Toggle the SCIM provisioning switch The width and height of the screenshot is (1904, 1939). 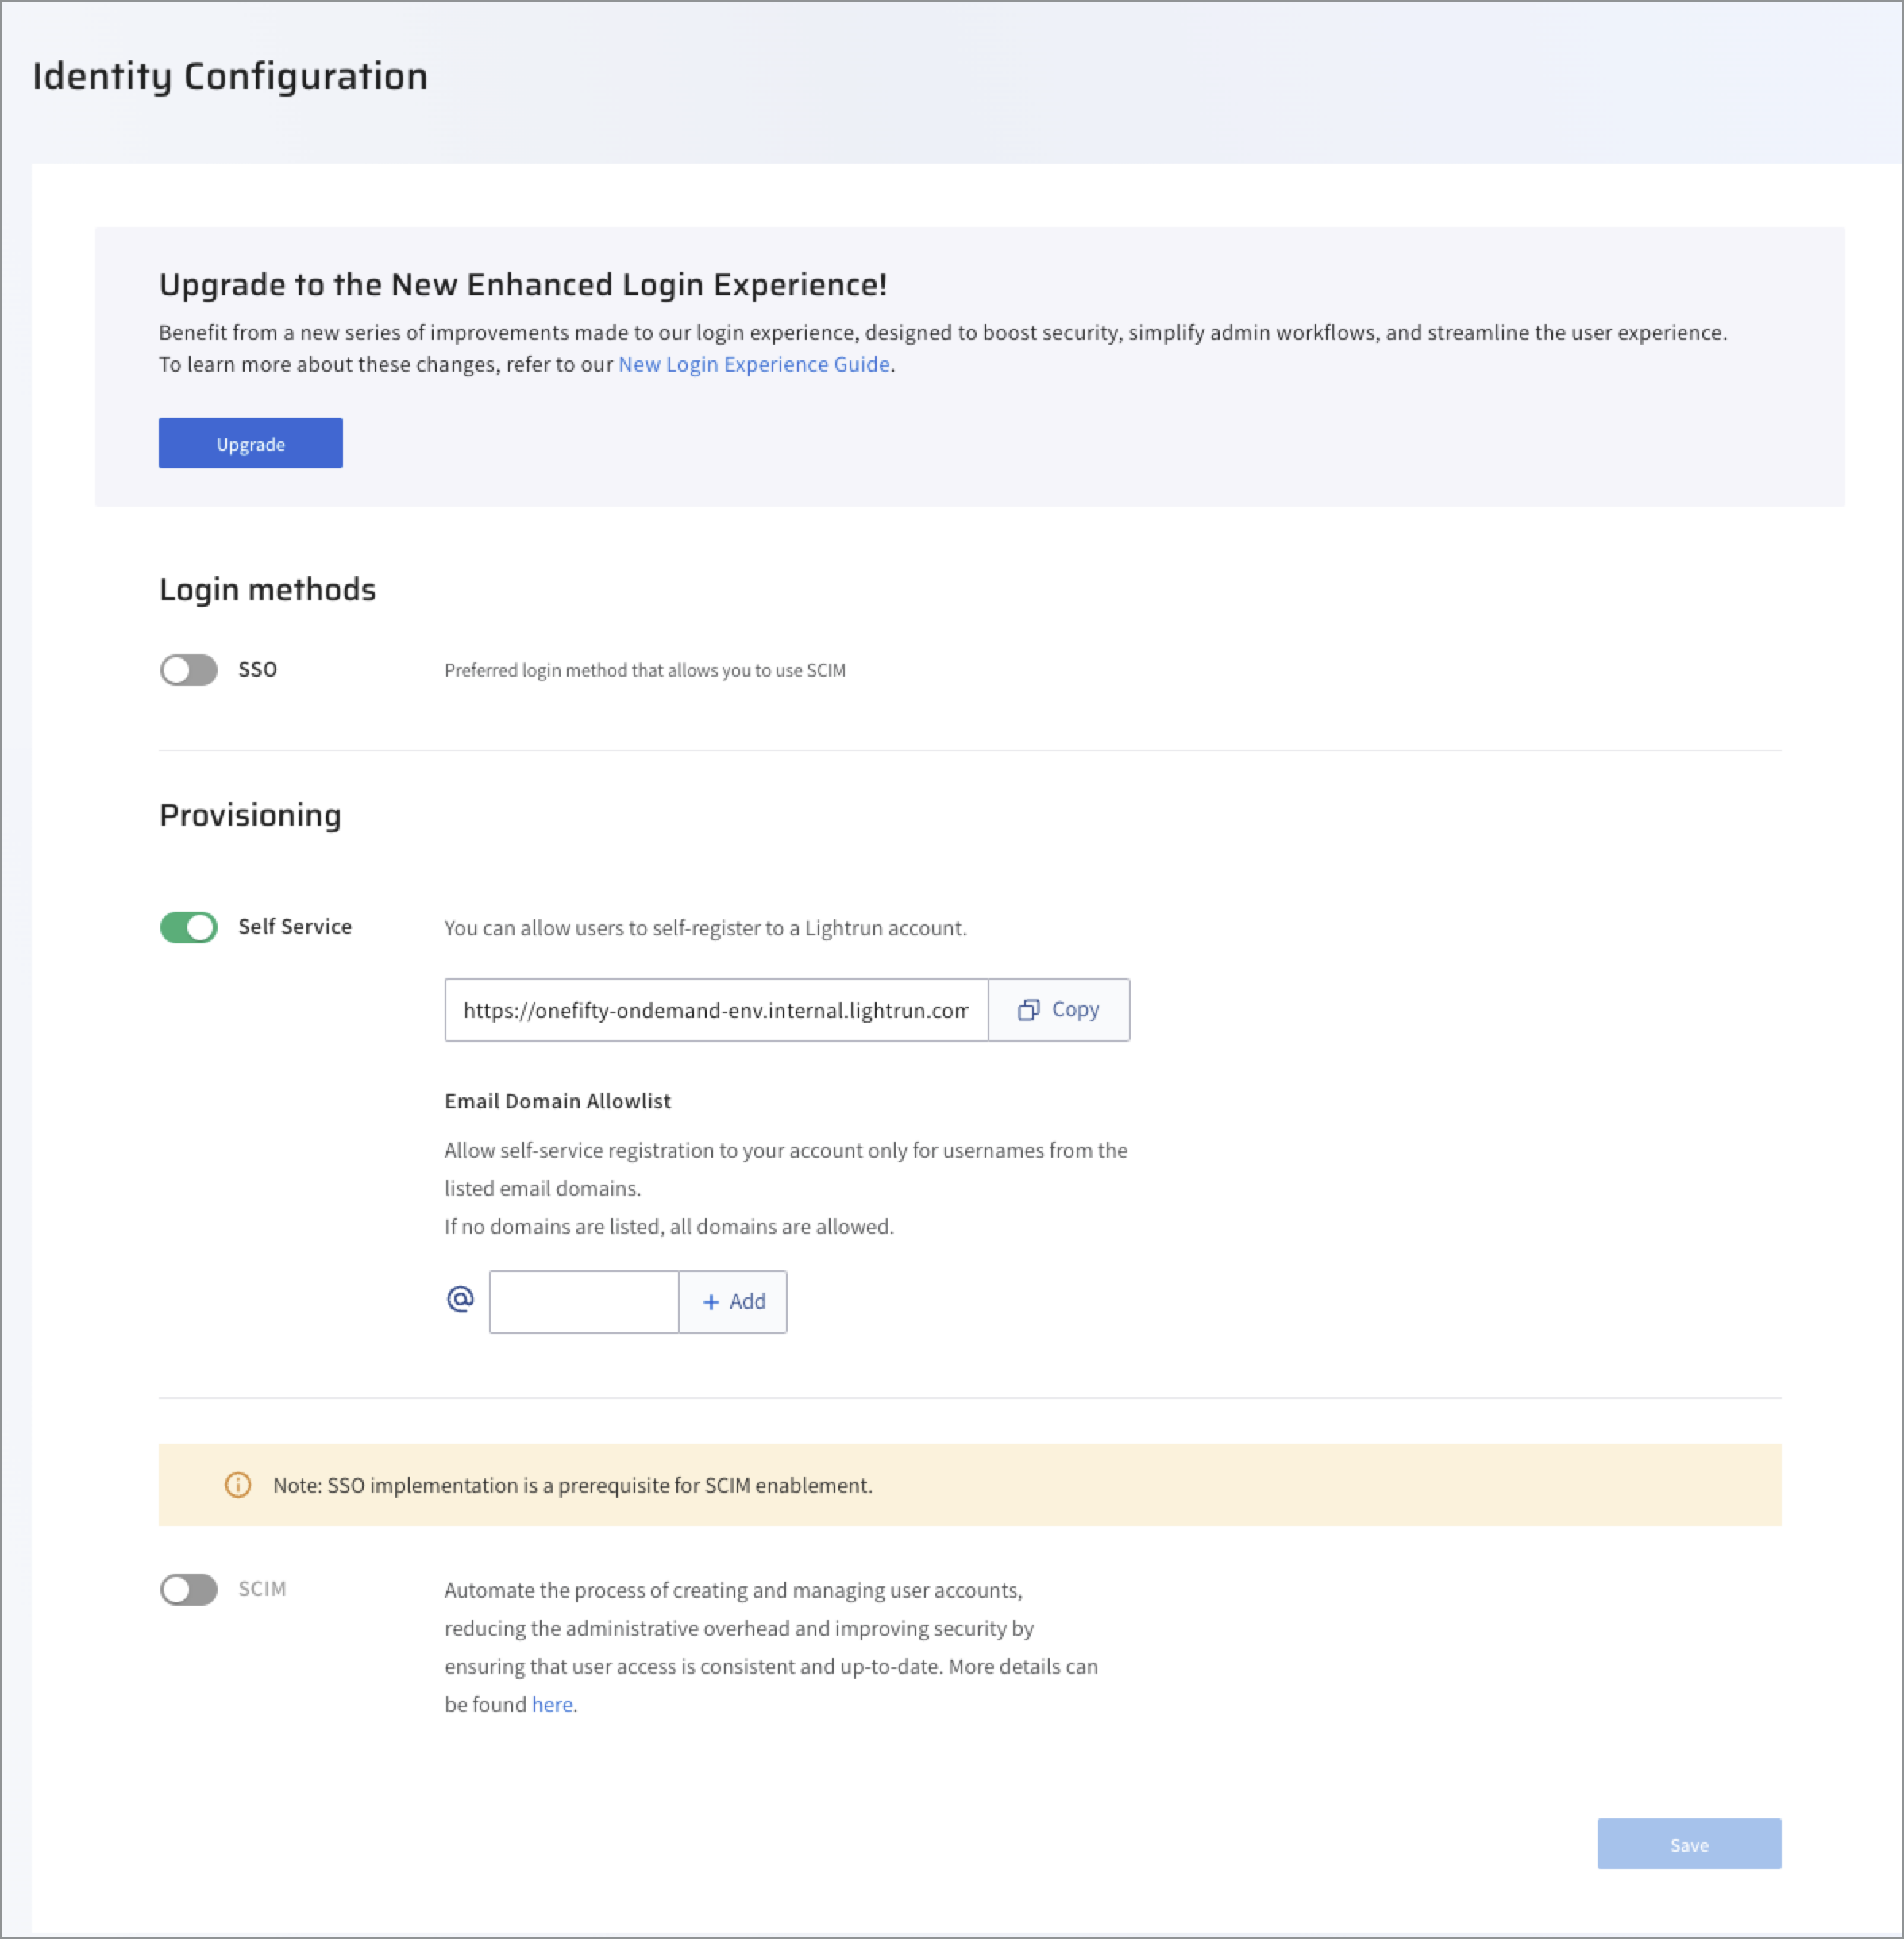click(189, 1589)
